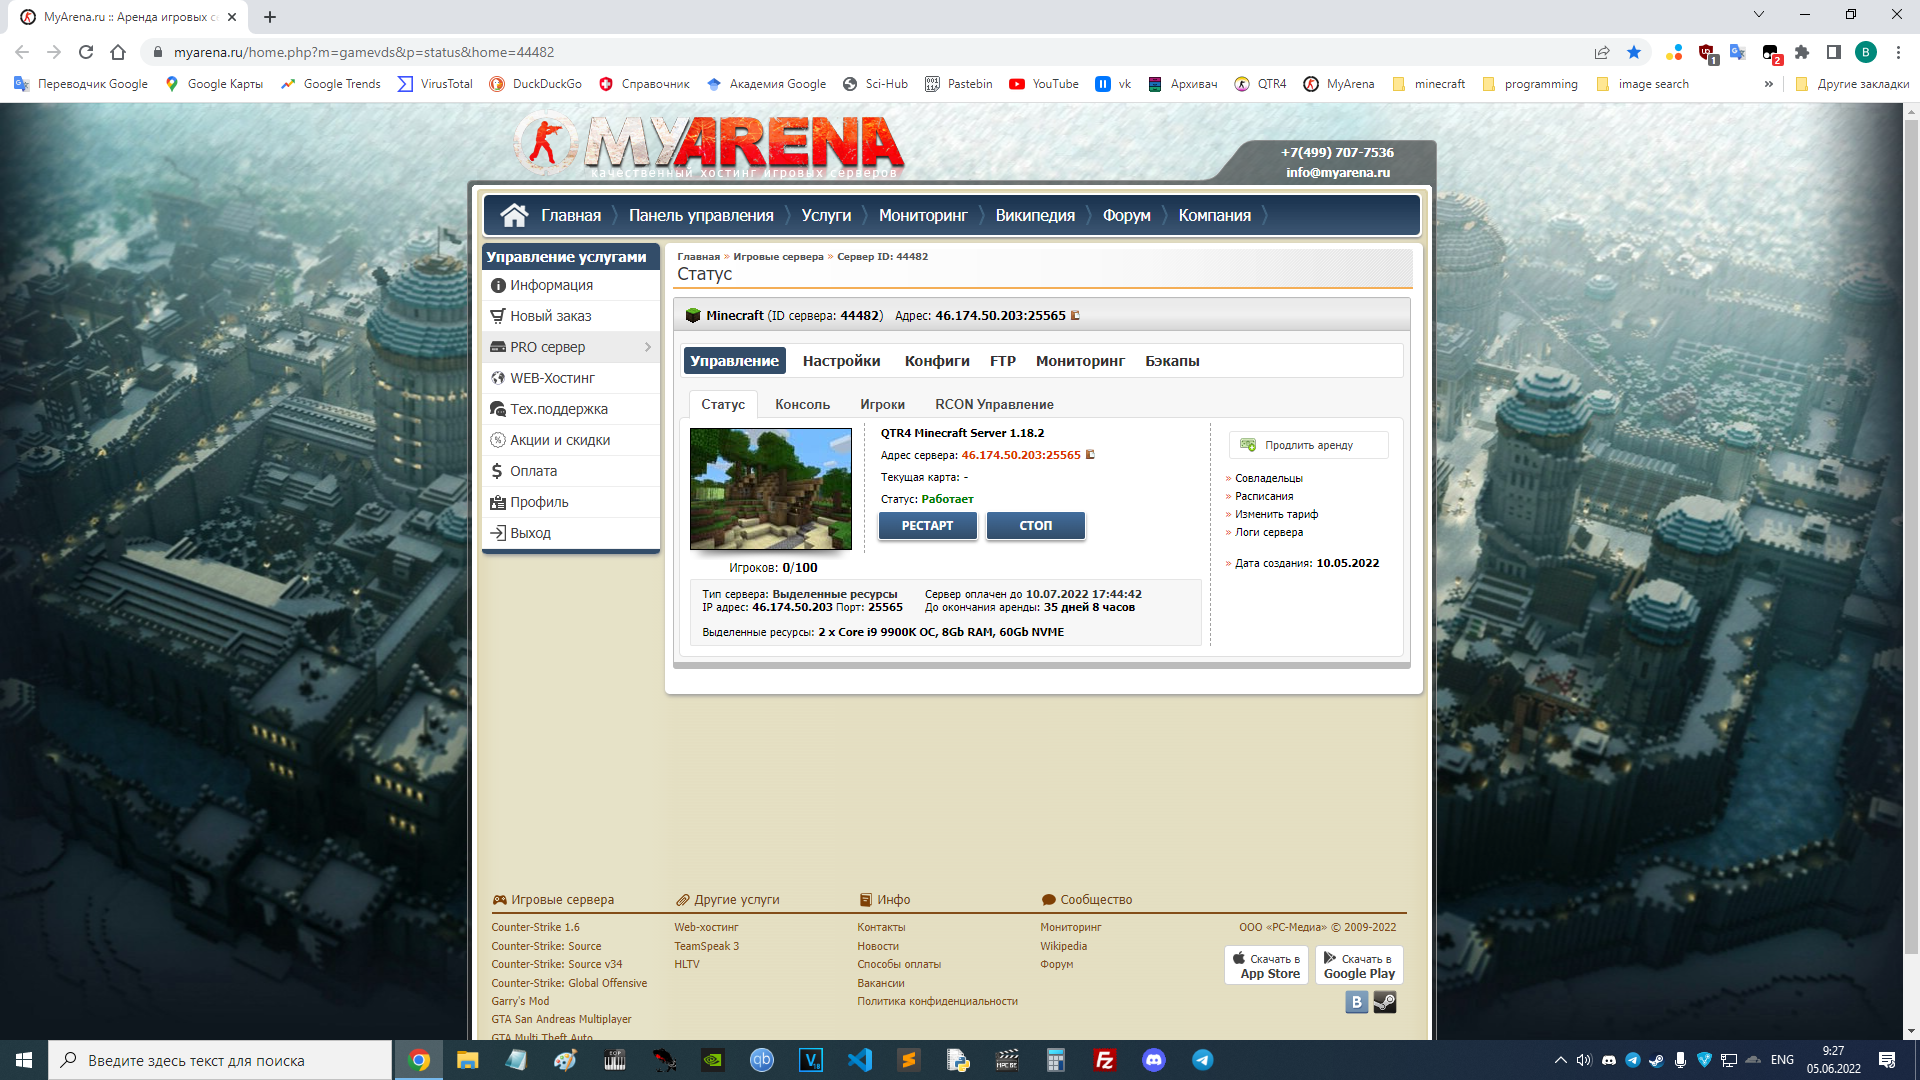Expand the PRO сервер sidebar submenu arrow

click(x=648, y=347)
